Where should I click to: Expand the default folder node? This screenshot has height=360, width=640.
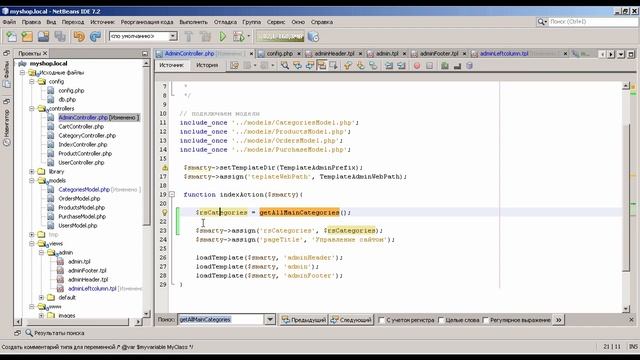(41, 297)
